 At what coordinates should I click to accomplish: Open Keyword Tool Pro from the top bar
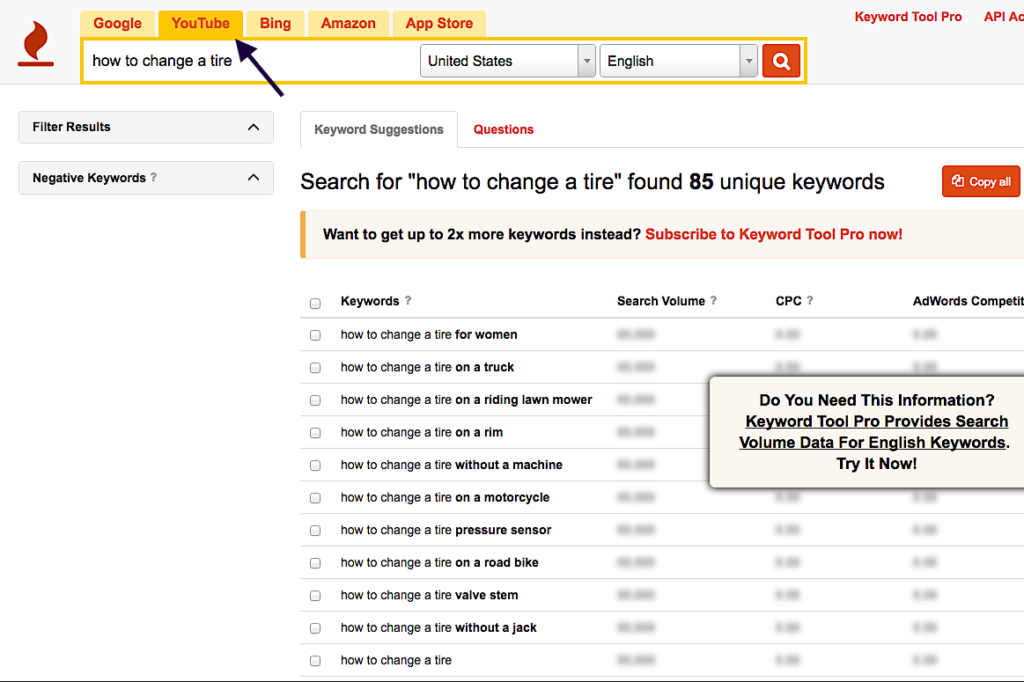[x=907, y=16]
